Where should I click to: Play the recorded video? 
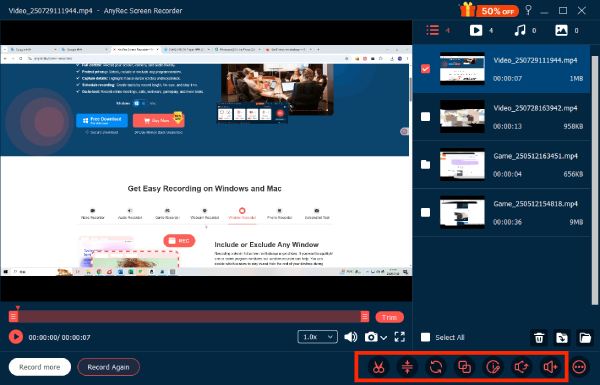(x=16, y=337)
